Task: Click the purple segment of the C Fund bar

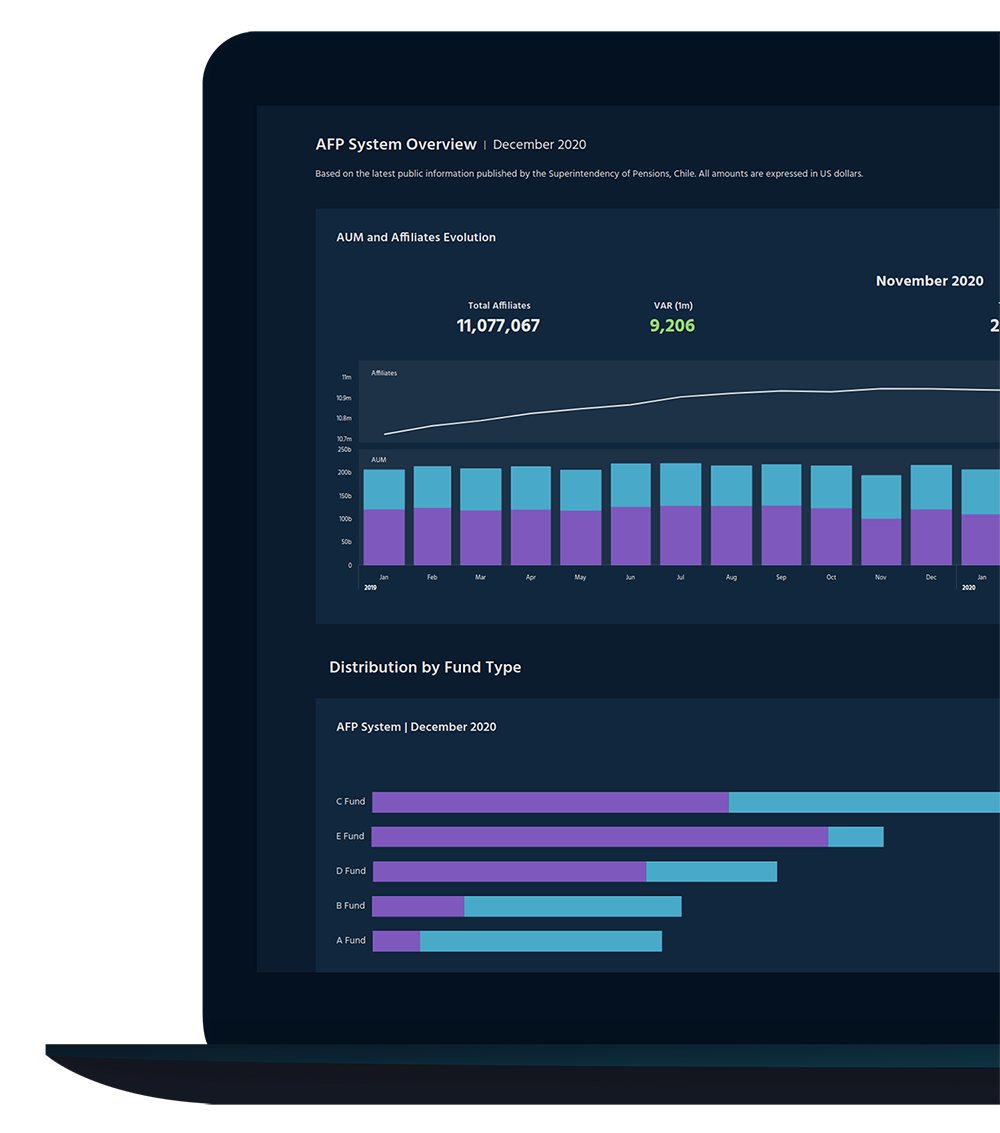Action: click(x=550, y=802)
